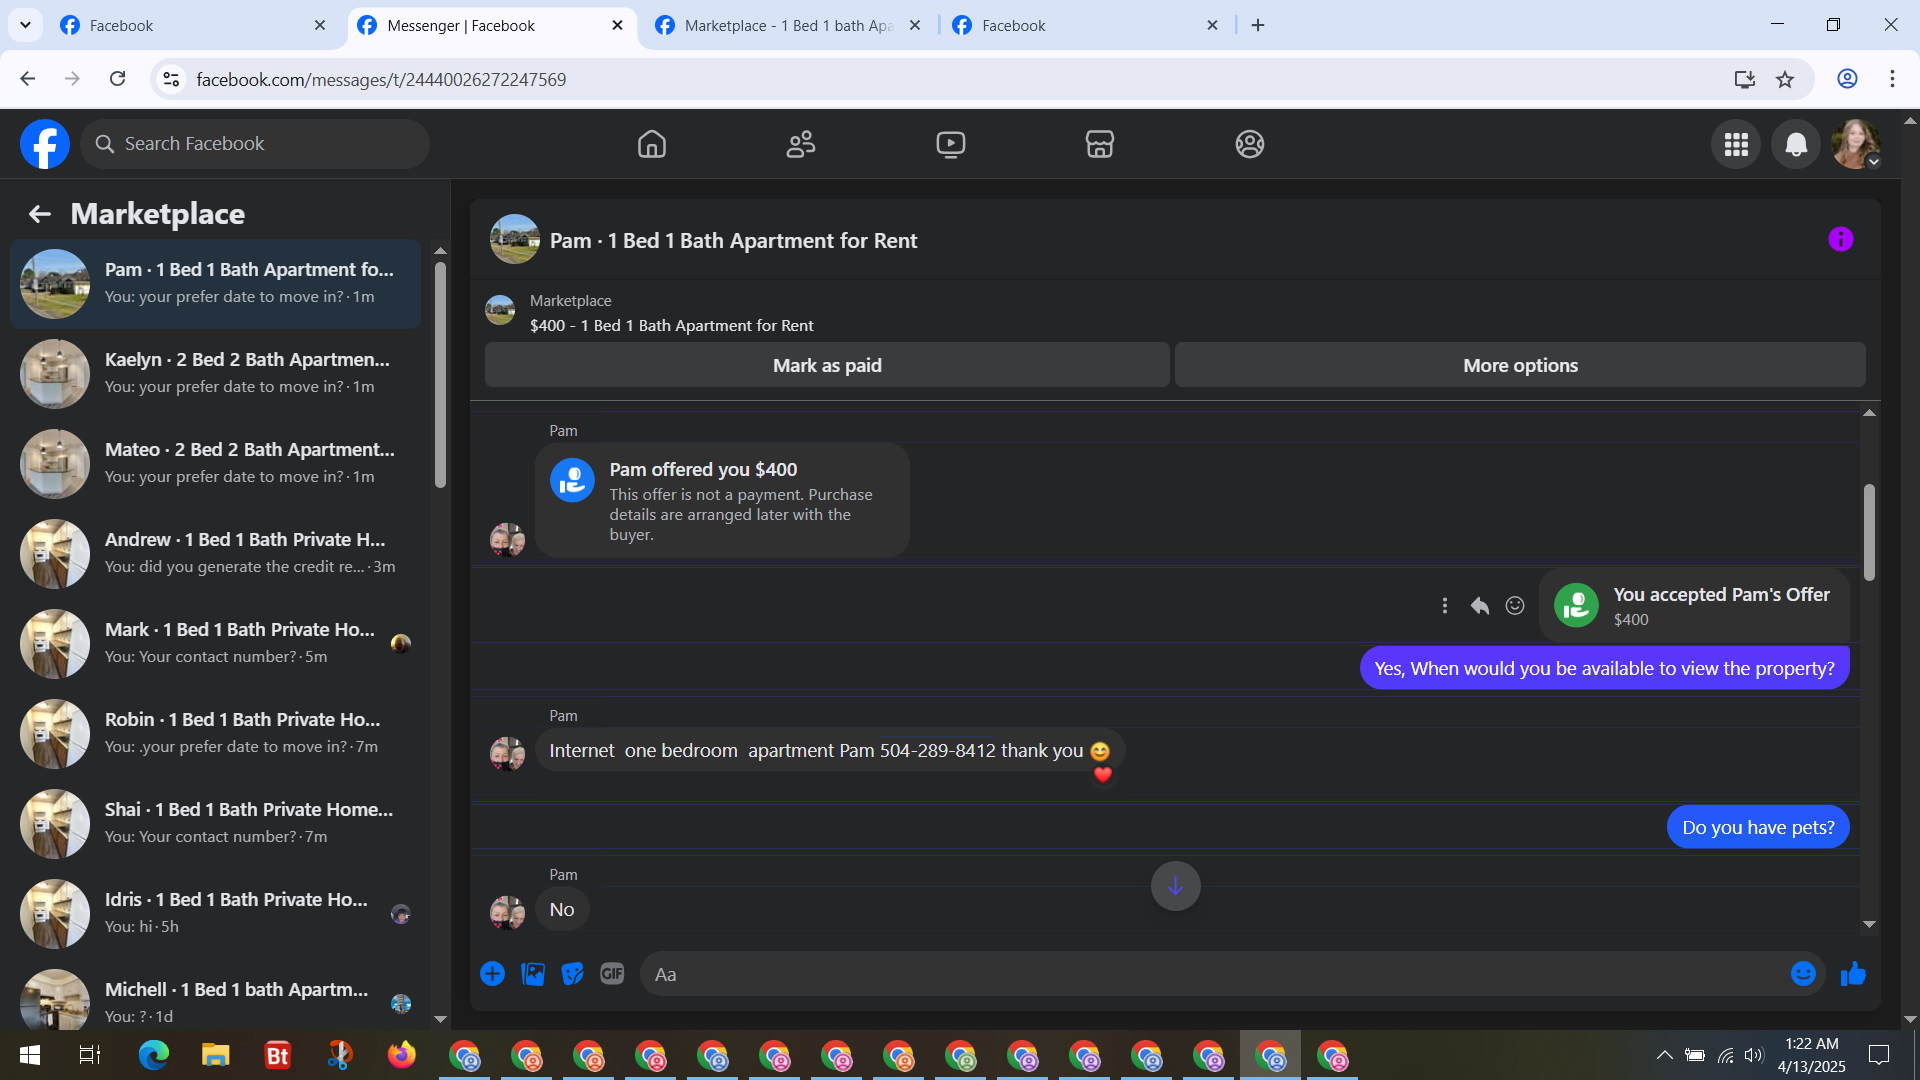Send a thumbs-up like
This screenshot has width=1920, height=1080.
[x=1853, y=974]
